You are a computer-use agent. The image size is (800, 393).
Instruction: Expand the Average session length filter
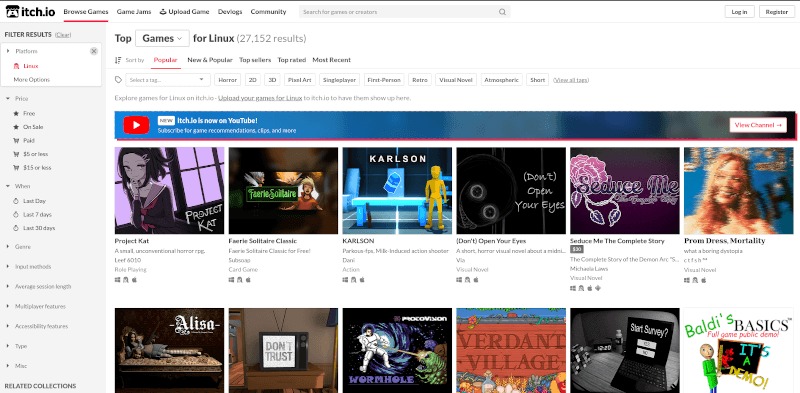pyautogui.click(x=8, y=286)
